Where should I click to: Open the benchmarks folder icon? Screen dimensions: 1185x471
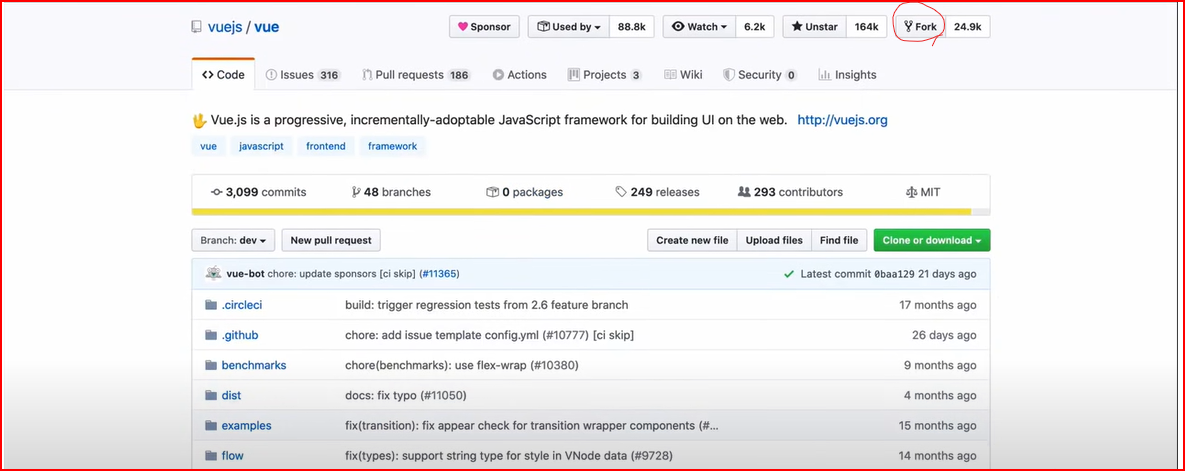[211, 366]
